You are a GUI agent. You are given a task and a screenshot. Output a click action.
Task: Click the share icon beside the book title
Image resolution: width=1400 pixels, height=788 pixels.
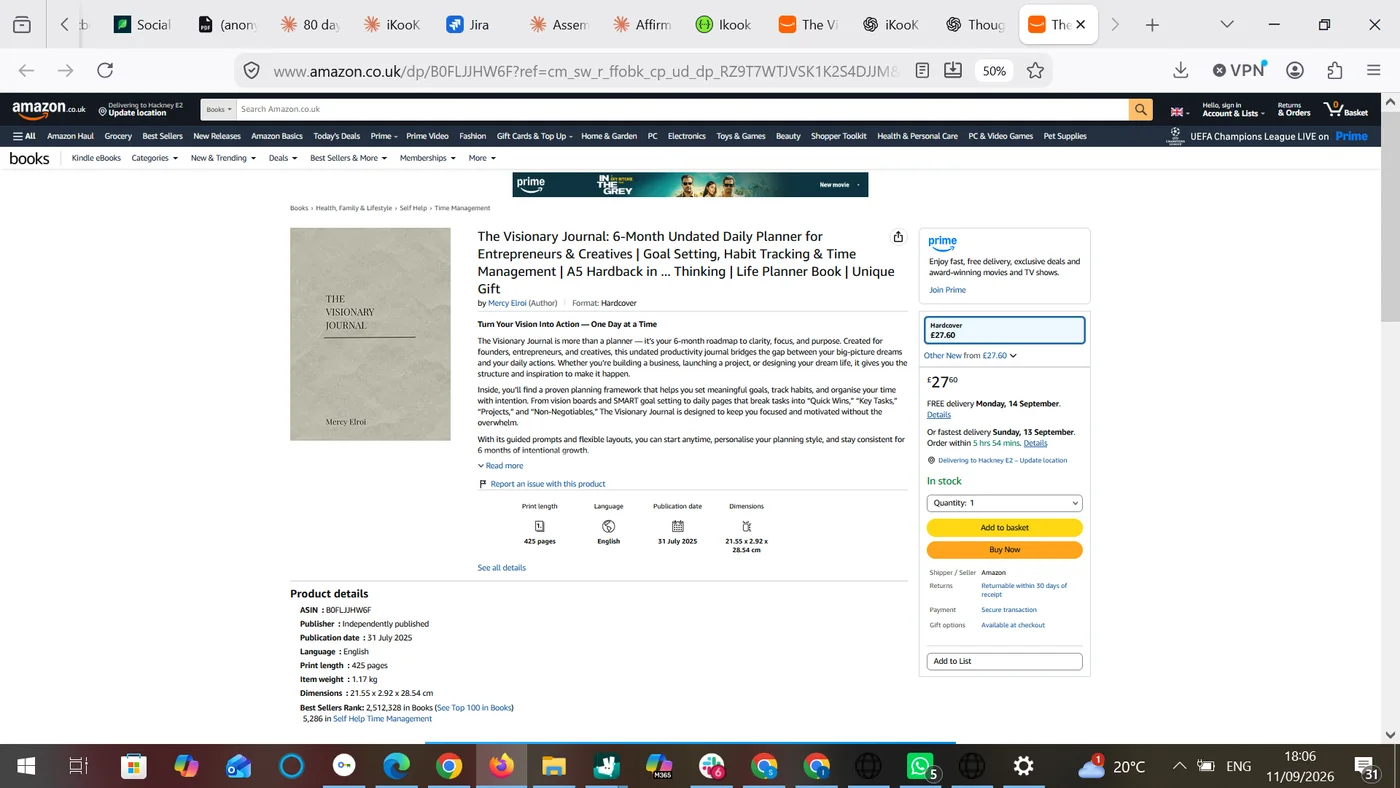point(898,237)
